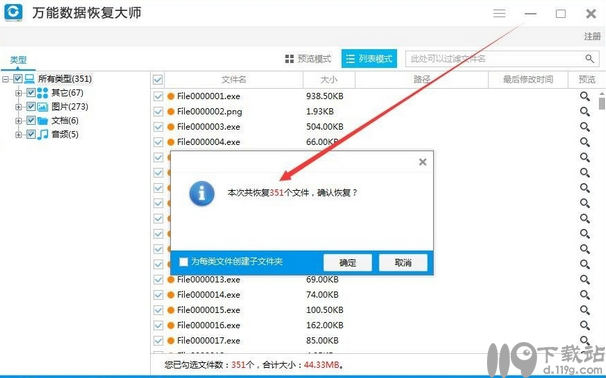Click the 取消 button
606x378 pixels.
[x=403, y=263]
